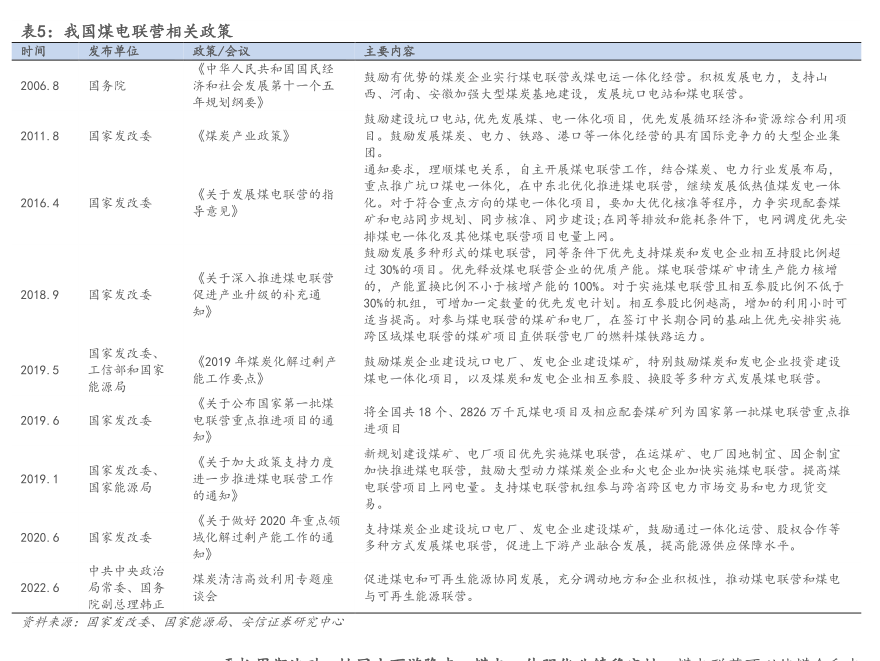880x661 pixels.
Task: Click the 2022.6 date cell
Action: point(40,587)
